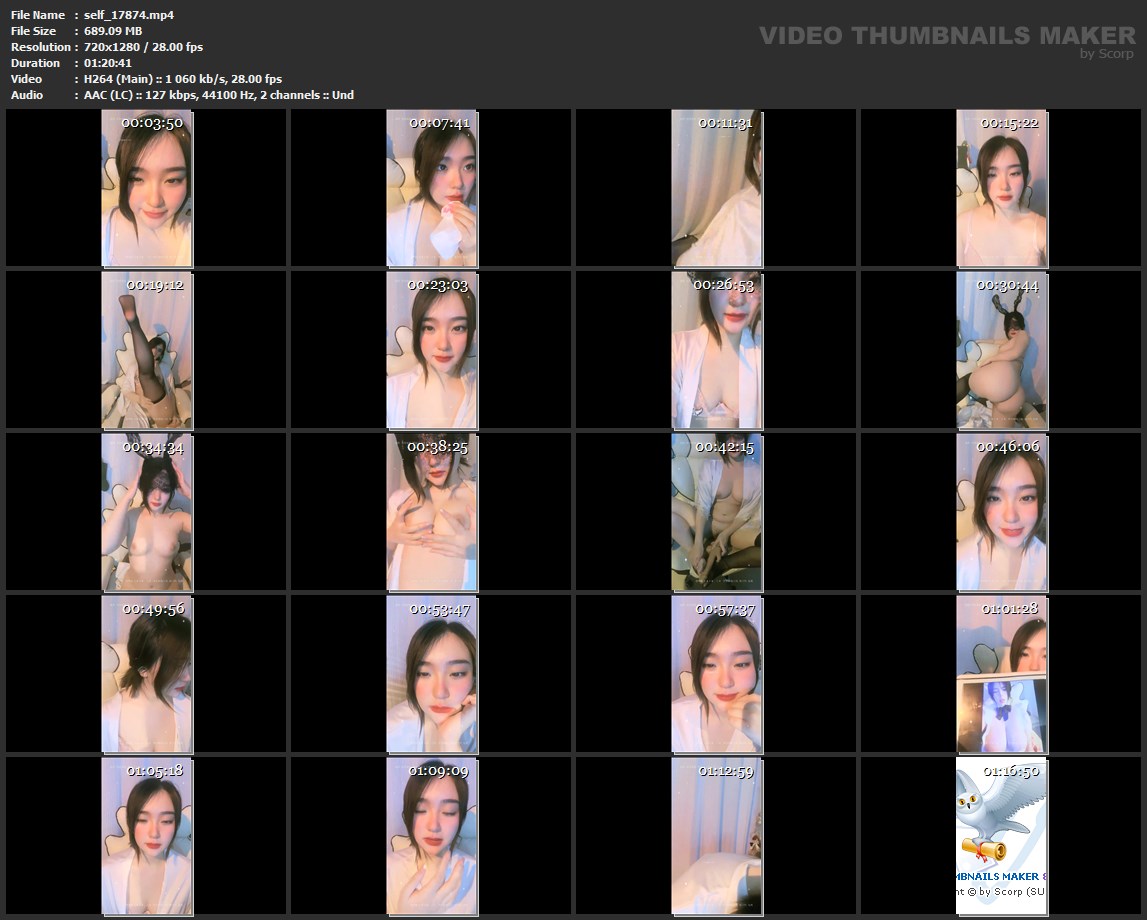Open the 00:53:47 frame

pyautogui.click(x=432, y=674)
